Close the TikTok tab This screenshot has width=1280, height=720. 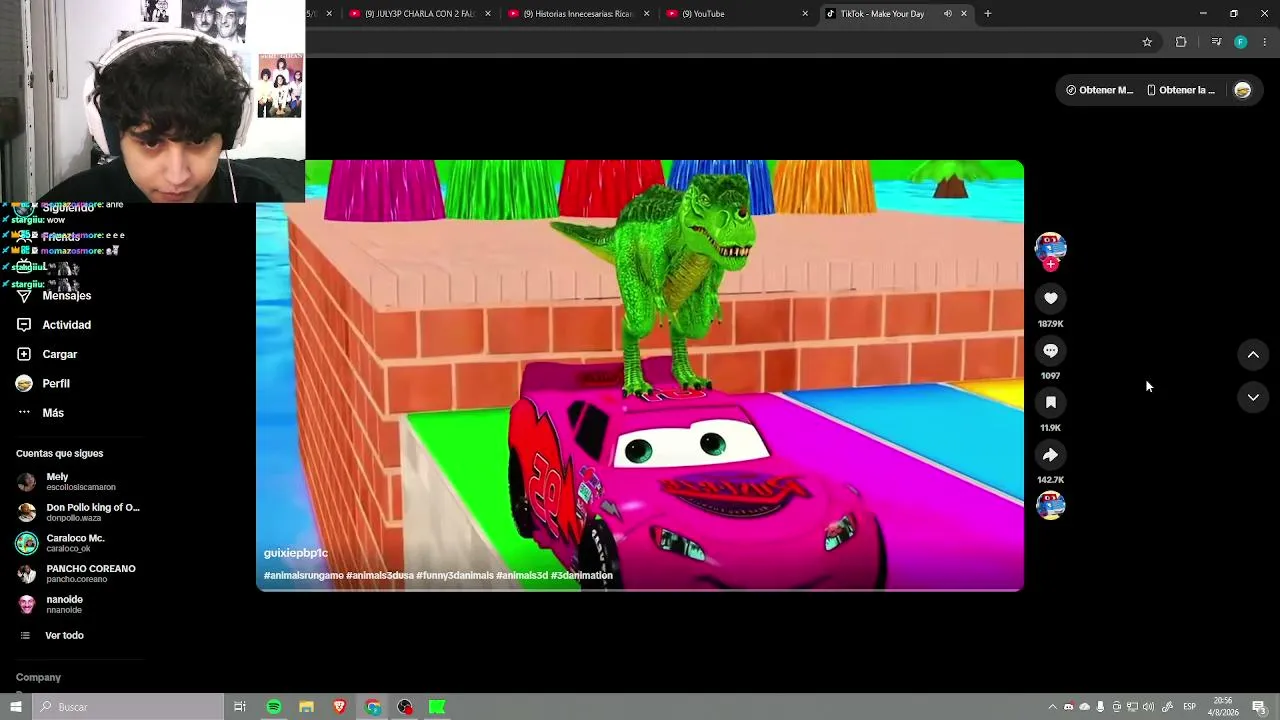[x=964, y=14]
